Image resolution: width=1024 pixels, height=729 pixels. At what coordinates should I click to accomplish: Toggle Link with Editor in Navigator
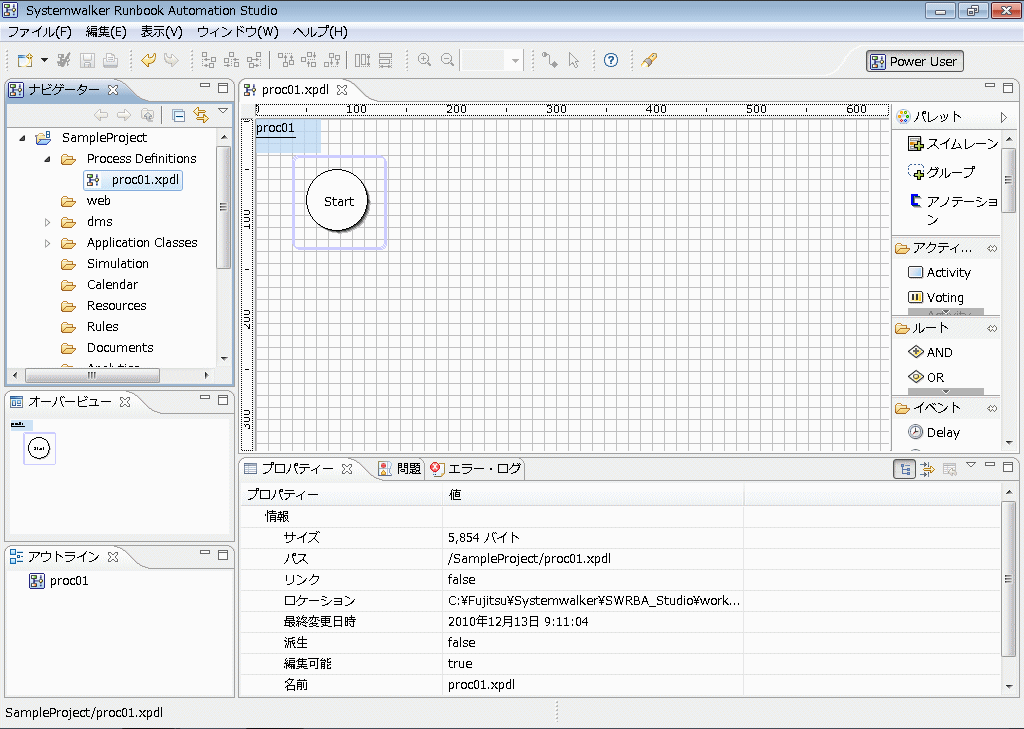(200, 116)
